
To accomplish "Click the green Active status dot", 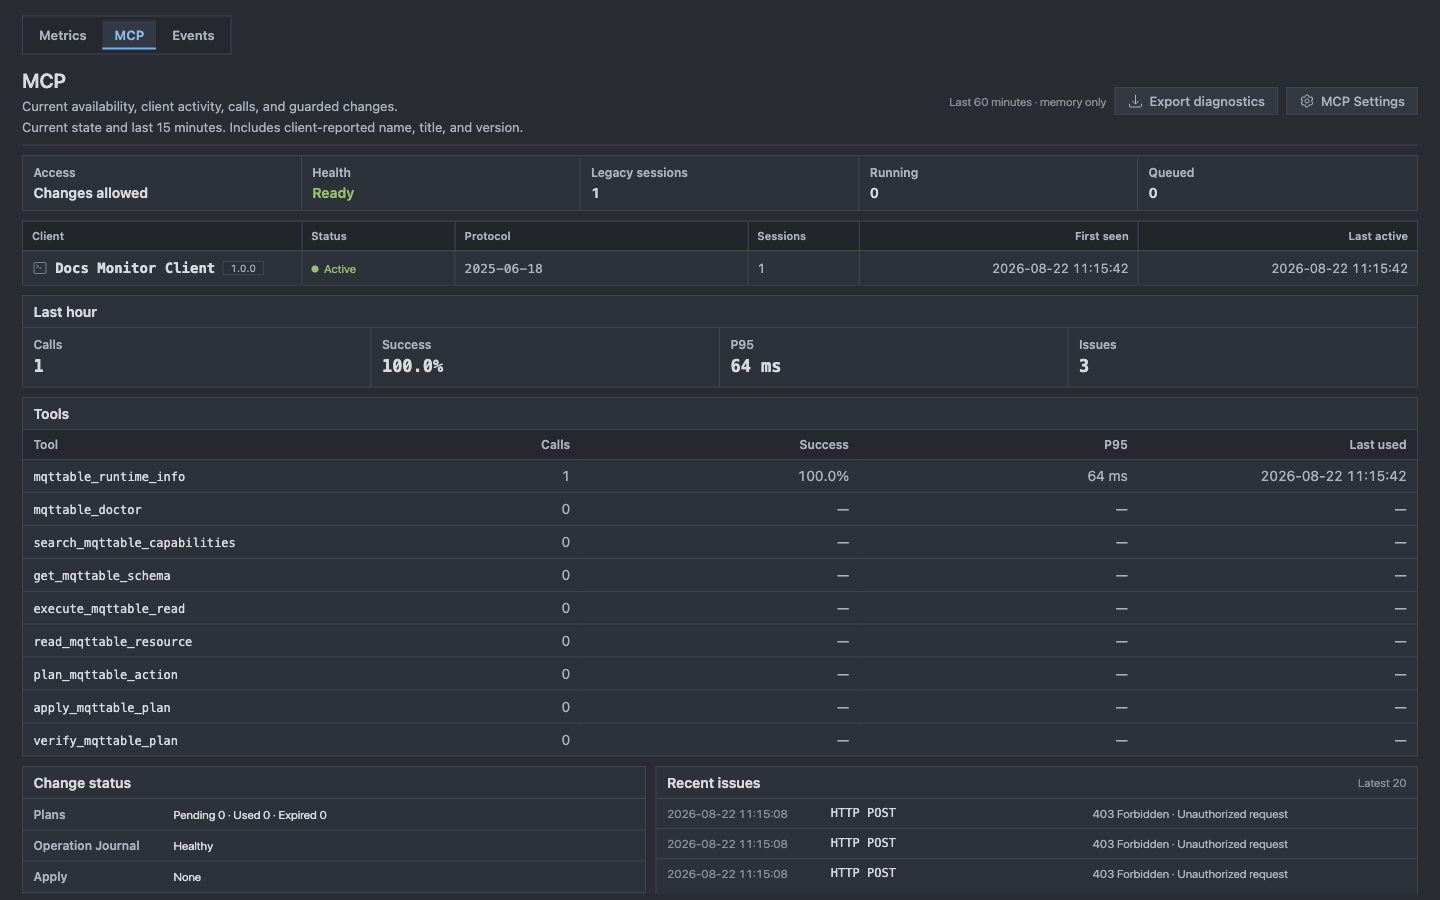I will click(315, 269).
